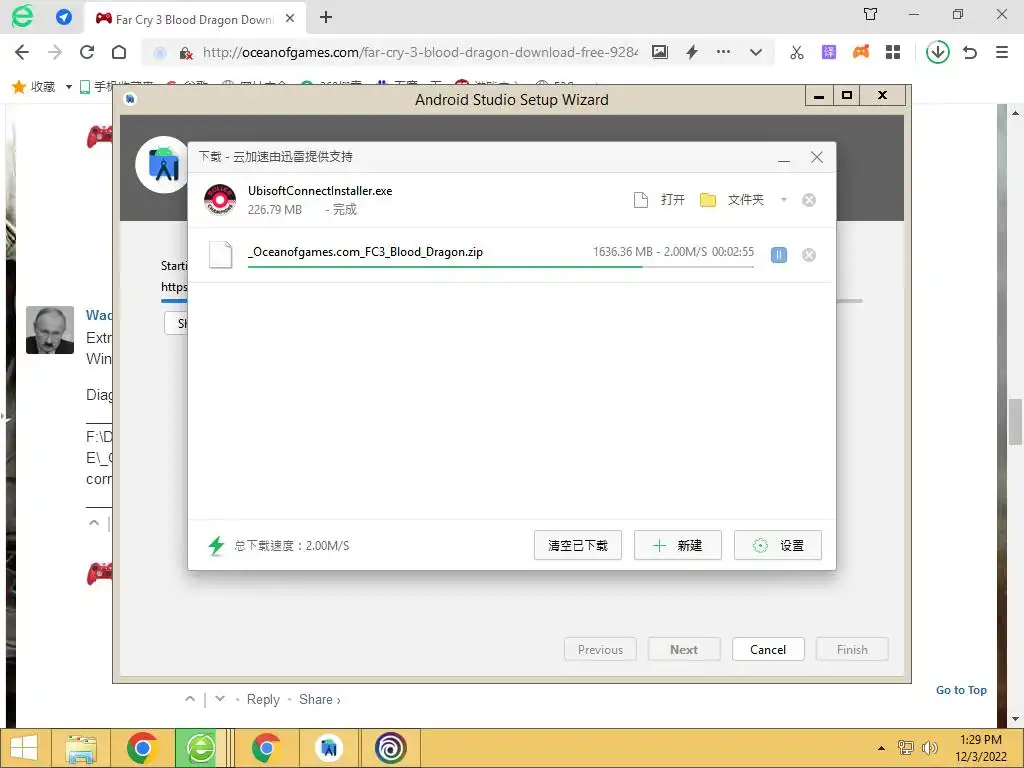Click clear downloaded 清空已下载 button
1024x768 pixels.
[577, 545]
